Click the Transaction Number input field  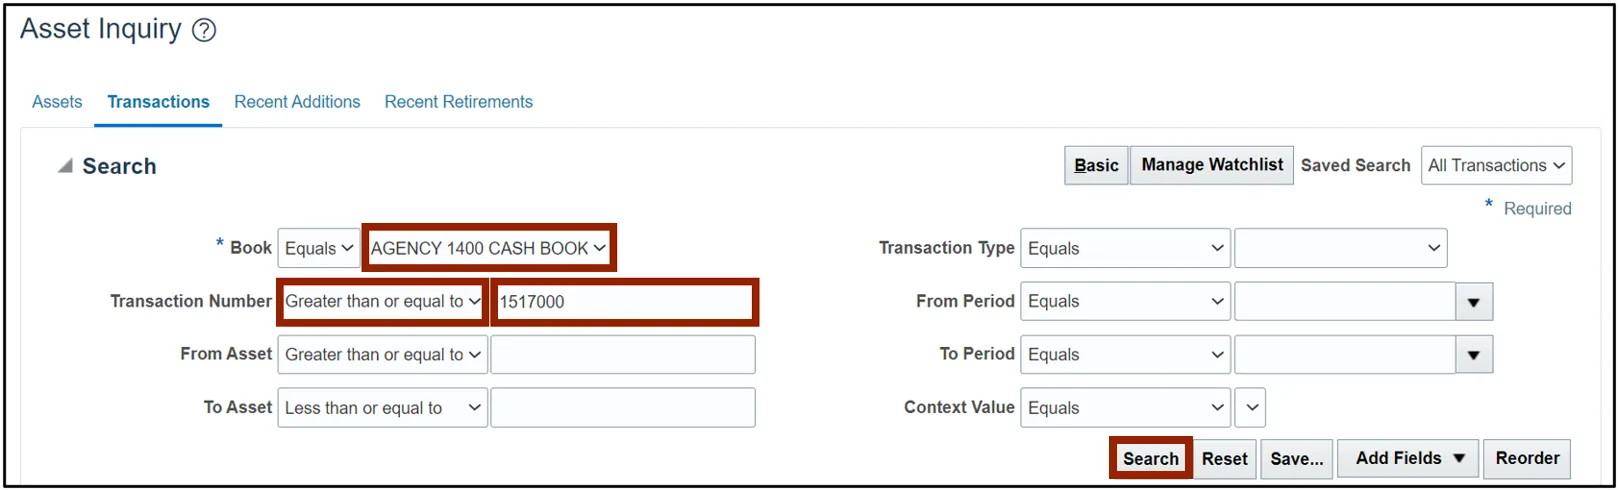click(624, 302)
